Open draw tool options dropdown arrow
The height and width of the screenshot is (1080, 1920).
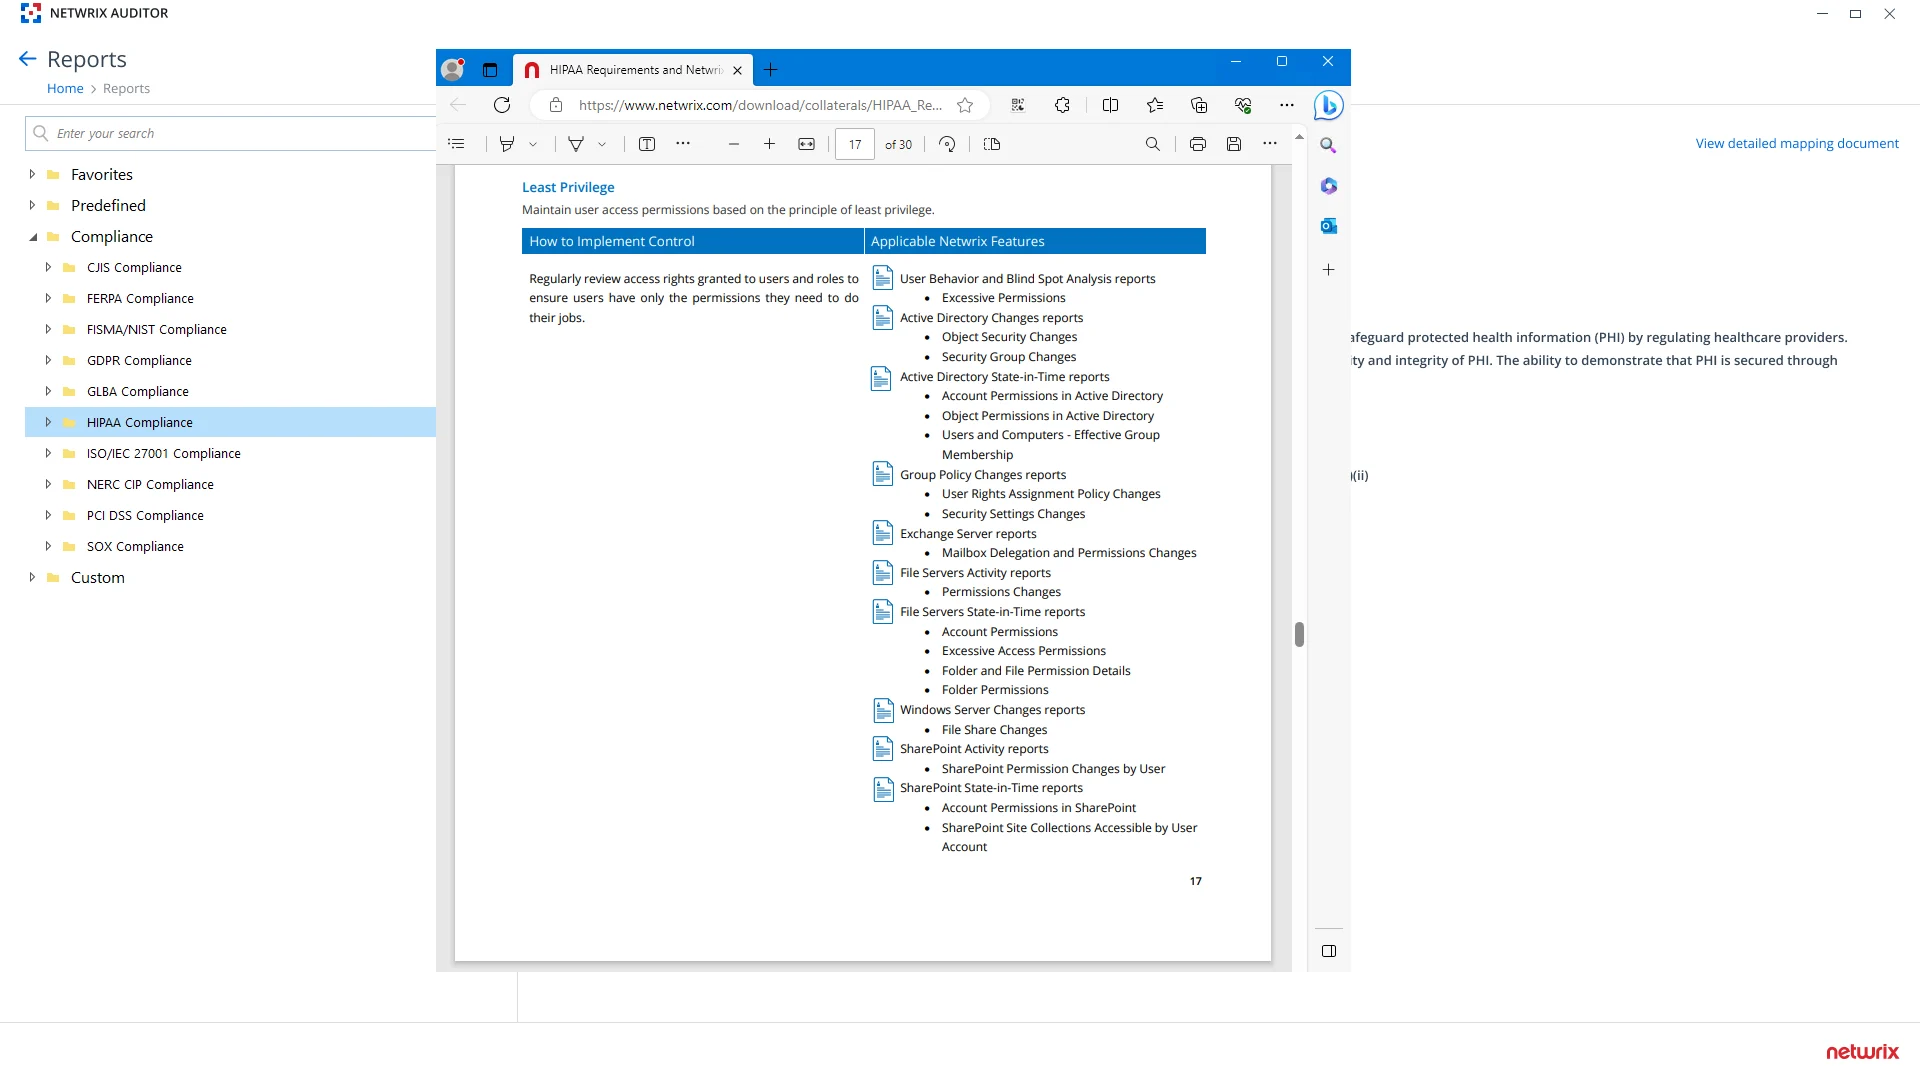pyautogui.click(x=602, y=144)
